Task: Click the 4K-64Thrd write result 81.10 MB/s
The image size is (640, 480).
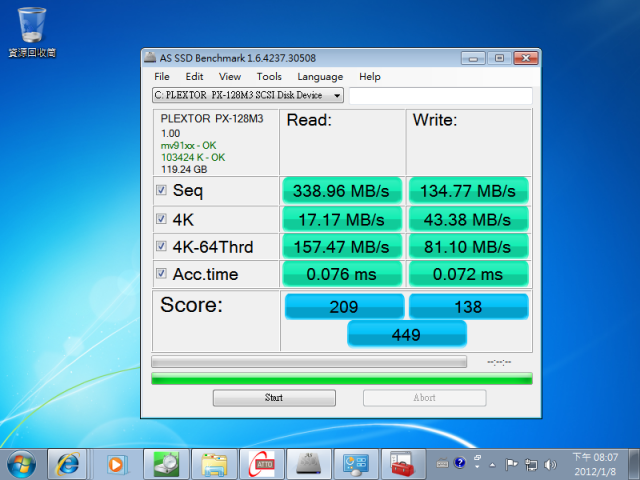Action: (x=468, y=247)
